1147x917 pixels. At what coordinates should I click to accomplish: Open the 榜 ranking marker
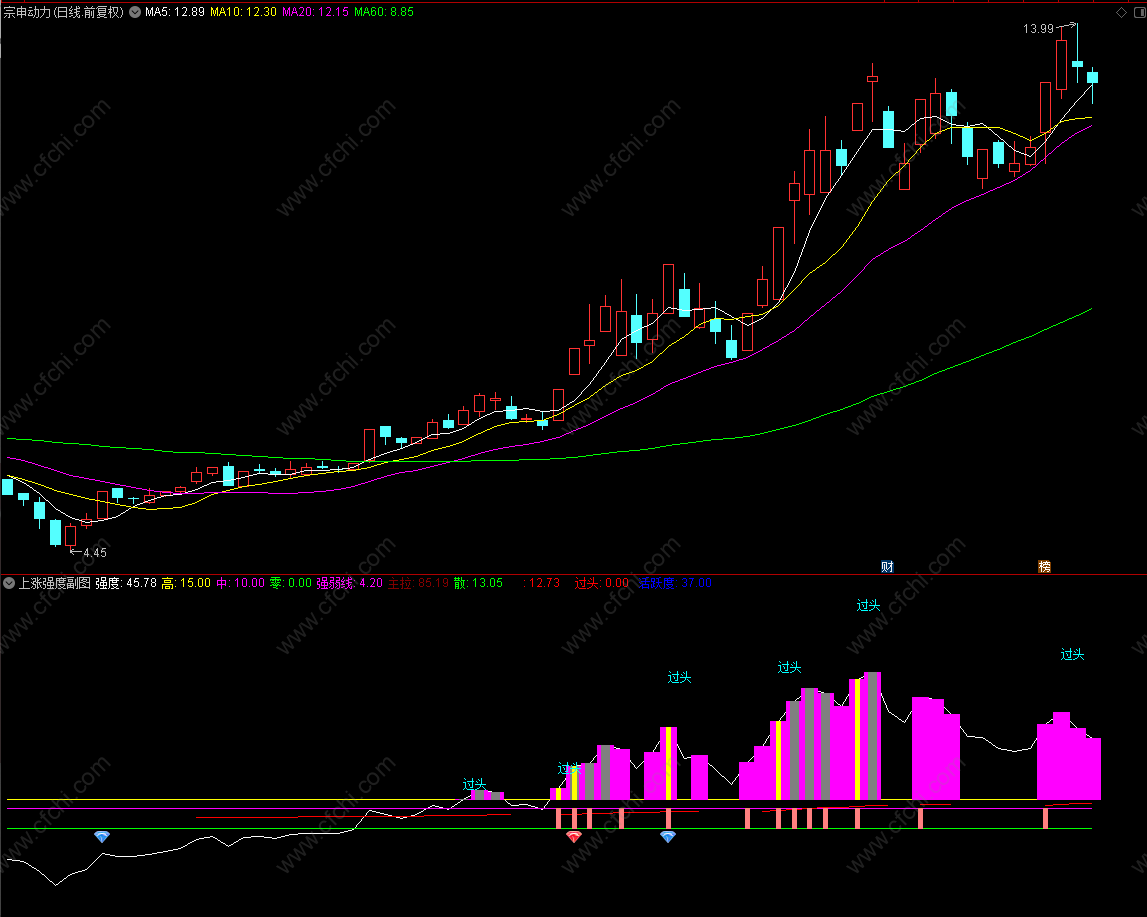1045,566
